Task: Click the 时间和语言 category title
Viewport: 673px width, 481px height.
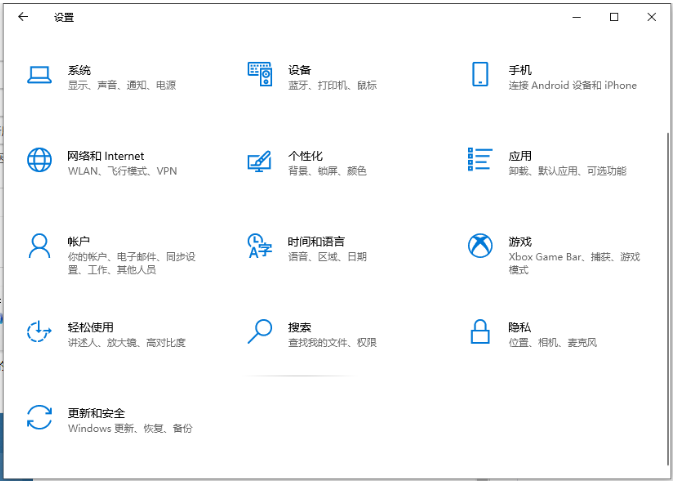Action: click(316, 242)
